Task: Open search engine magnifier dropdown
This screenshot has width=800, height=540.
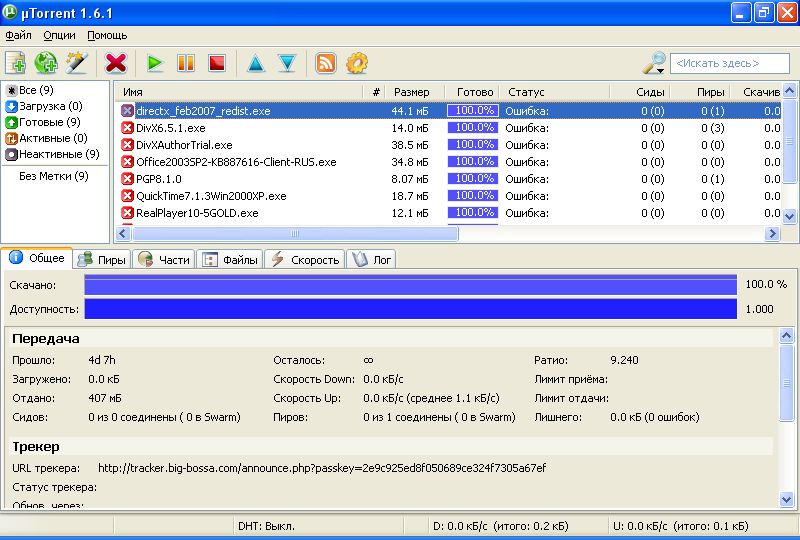Action: (x=655, y=63)
